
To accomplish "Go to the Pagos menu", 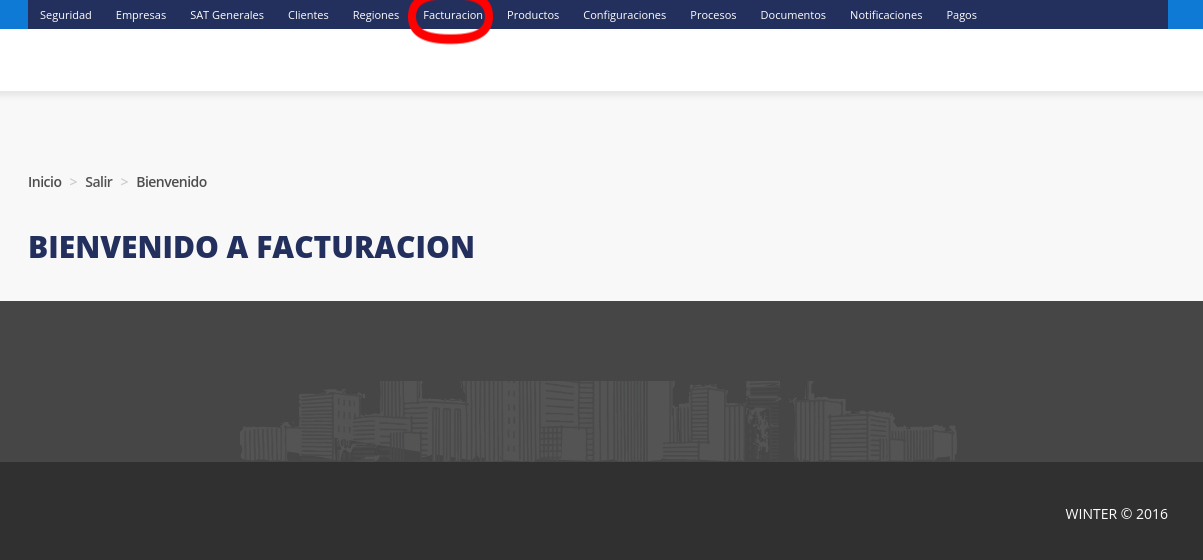I will click(961, 15).
